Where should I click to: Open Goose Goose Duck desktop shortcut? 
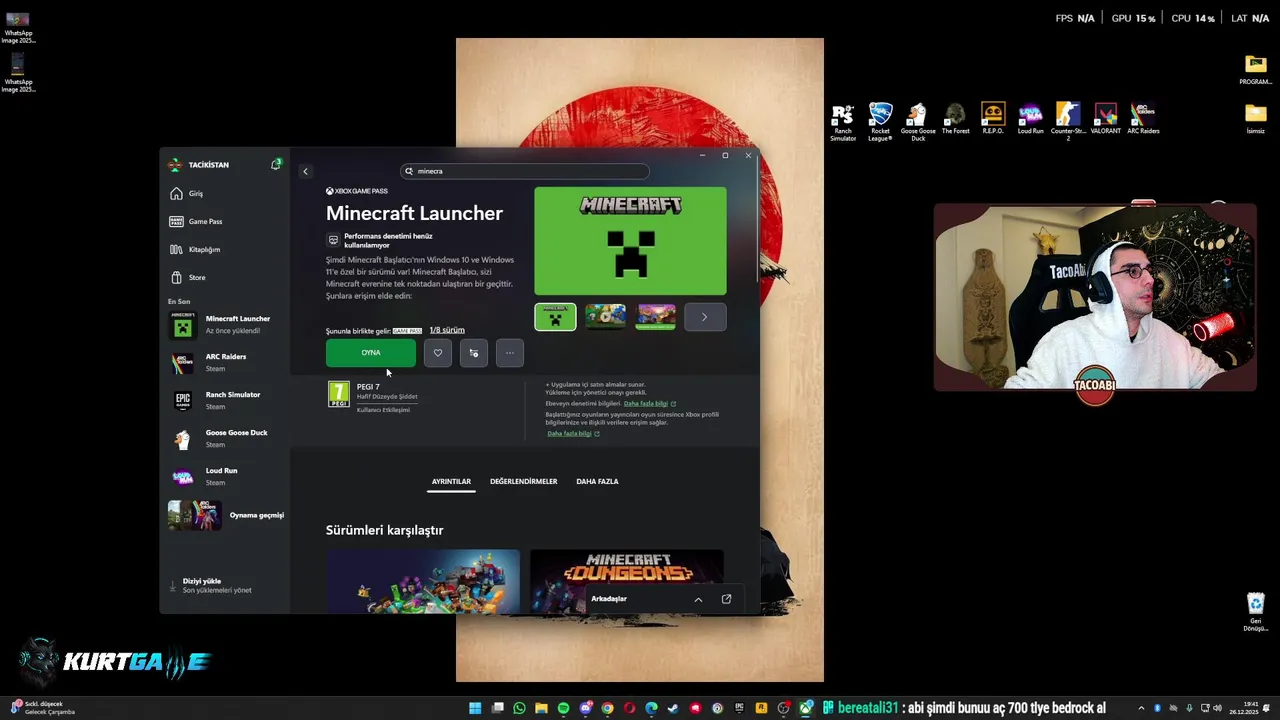click(x=918, y=122)
